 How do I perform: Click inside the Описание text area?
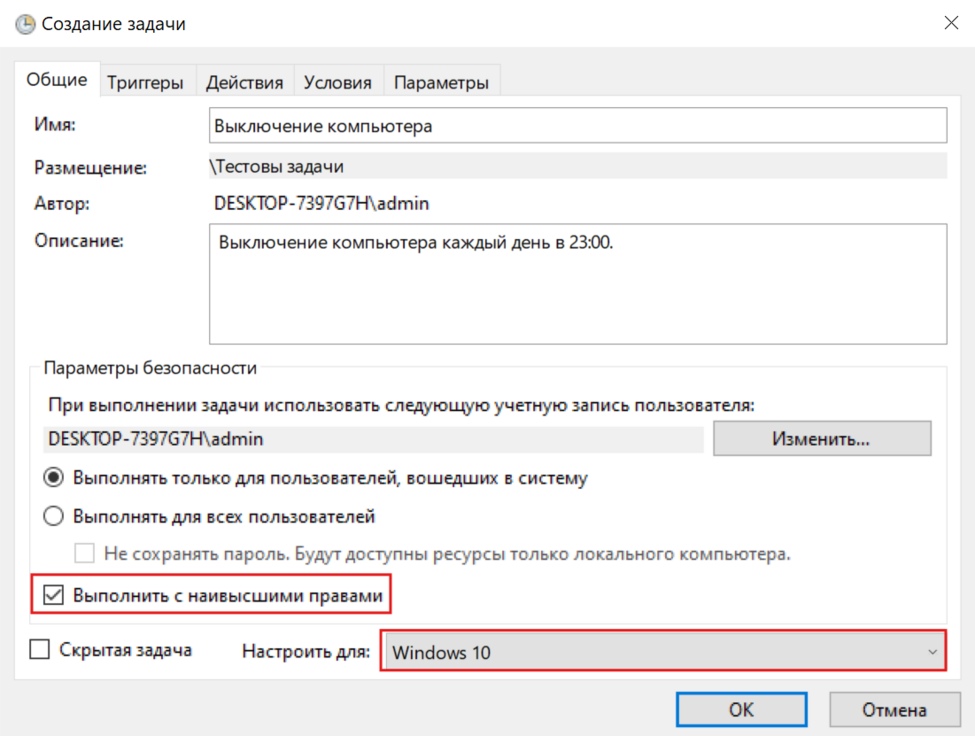(577, 284)
